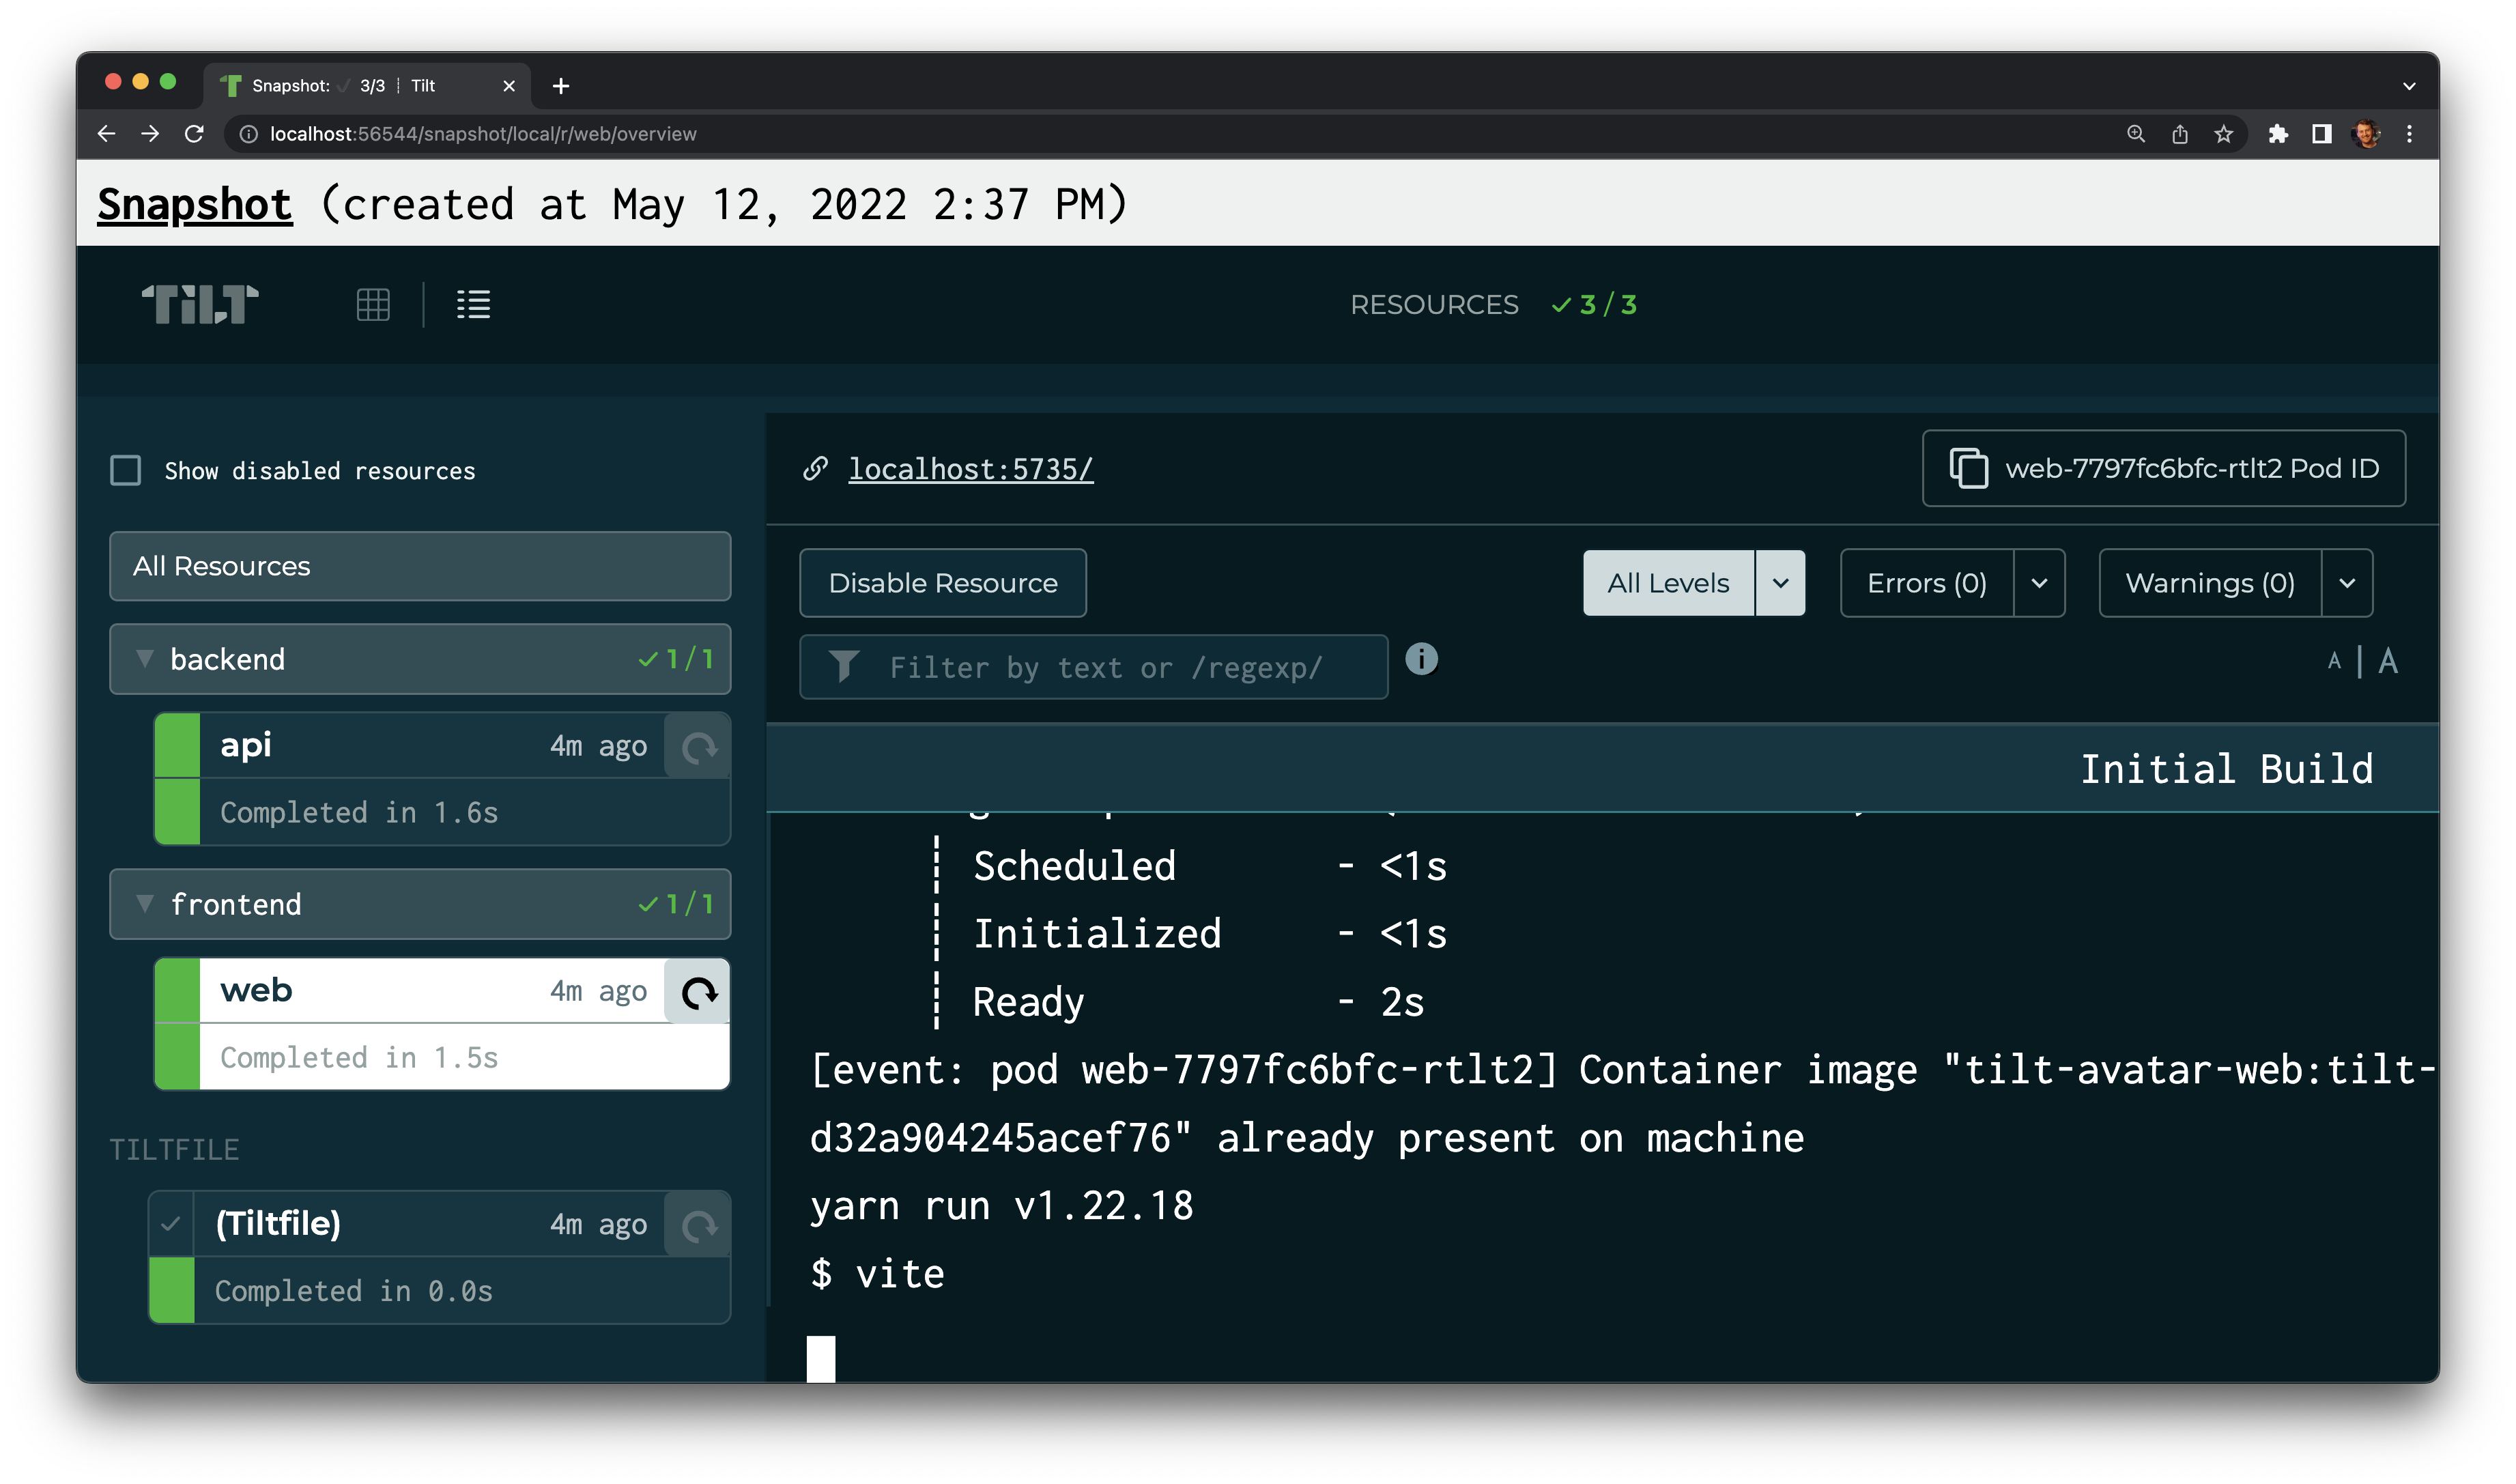Click the Disable Resource button
This screenshot has height=1484, width=2516.
(942, 583)
